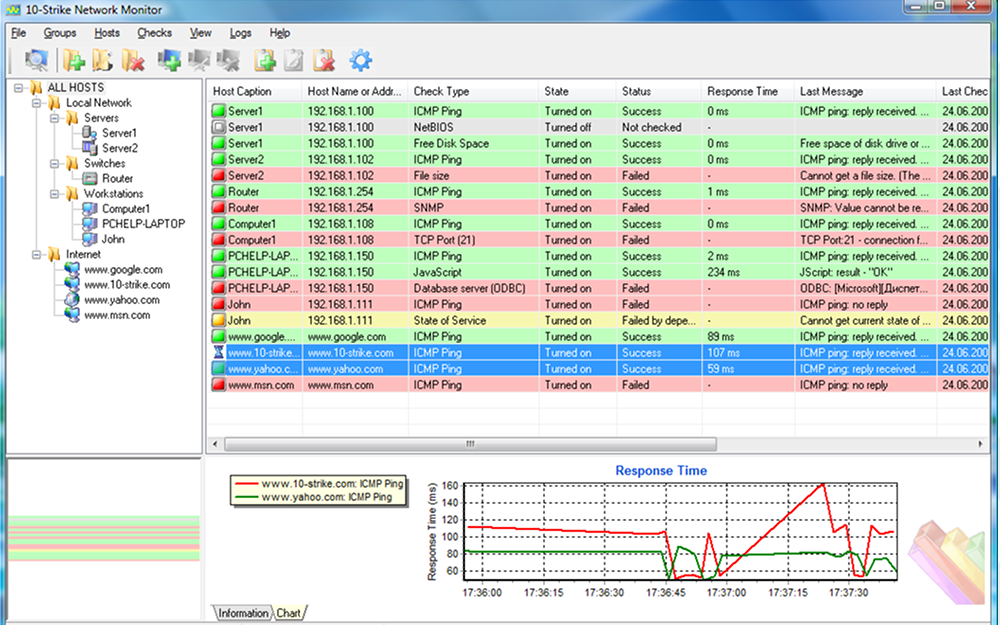Switch to the Information tab
1000x625 pixels.
click(243, 613)
